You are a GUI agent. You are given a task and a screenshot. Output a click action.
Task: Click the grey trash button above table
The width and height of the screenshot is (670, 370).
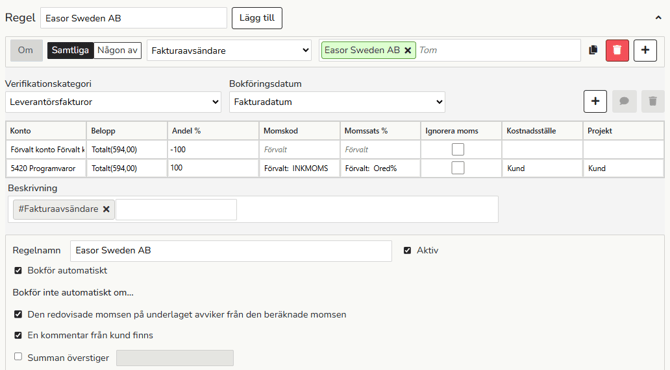pyautogui.click(x=652, y=101)
